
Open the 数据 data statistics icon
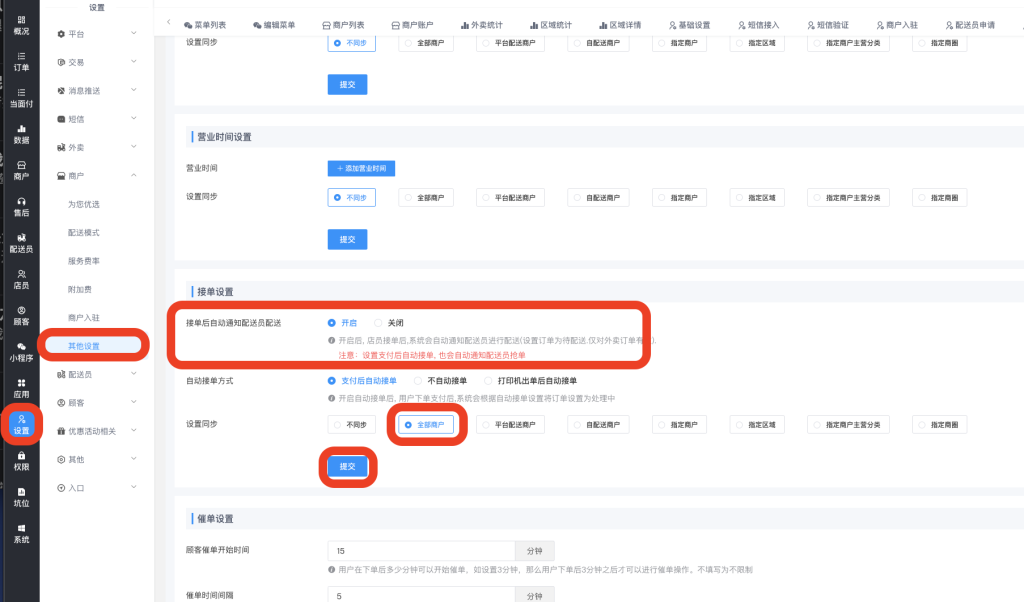[21, 133]
